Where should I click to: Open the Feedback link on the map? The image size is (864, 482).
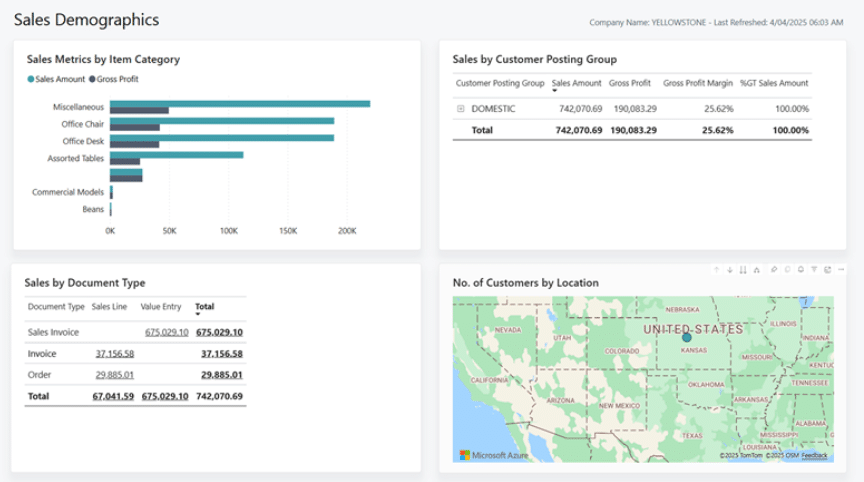click(x=814, y=456)
